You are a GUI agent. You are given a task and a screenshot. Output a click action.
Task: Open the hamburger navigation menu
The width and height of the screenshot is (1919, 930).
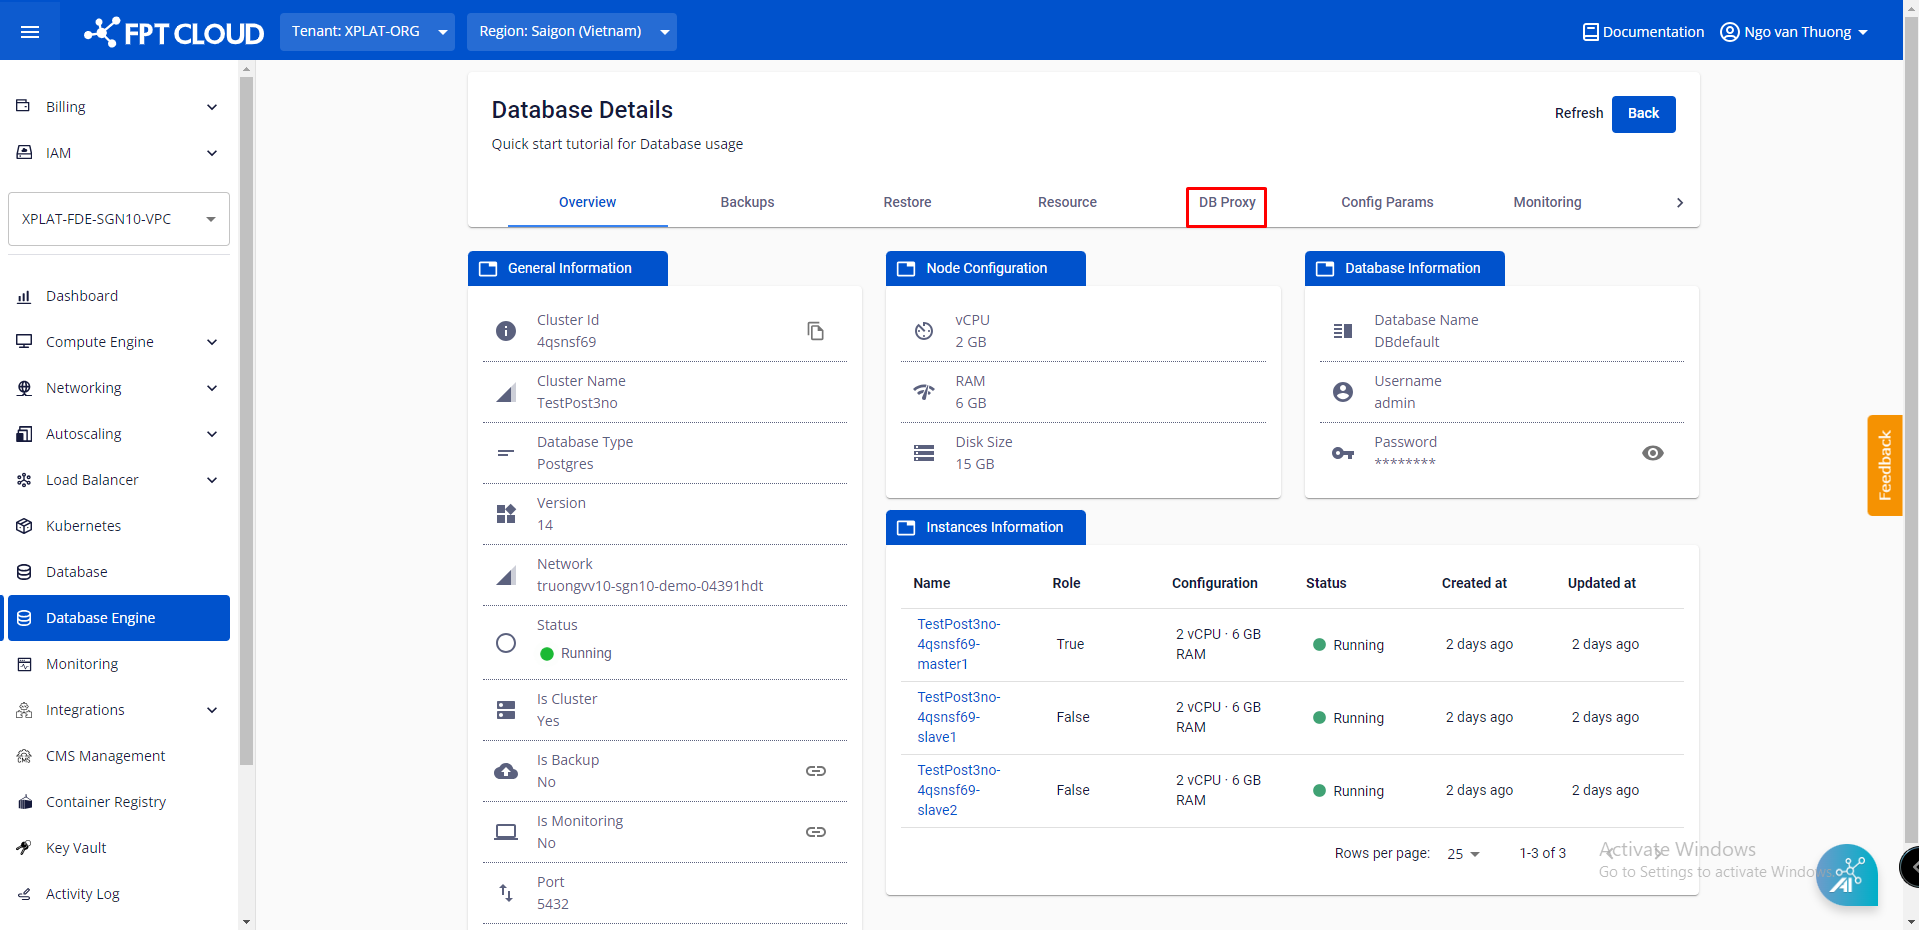(x=30, y=32)
